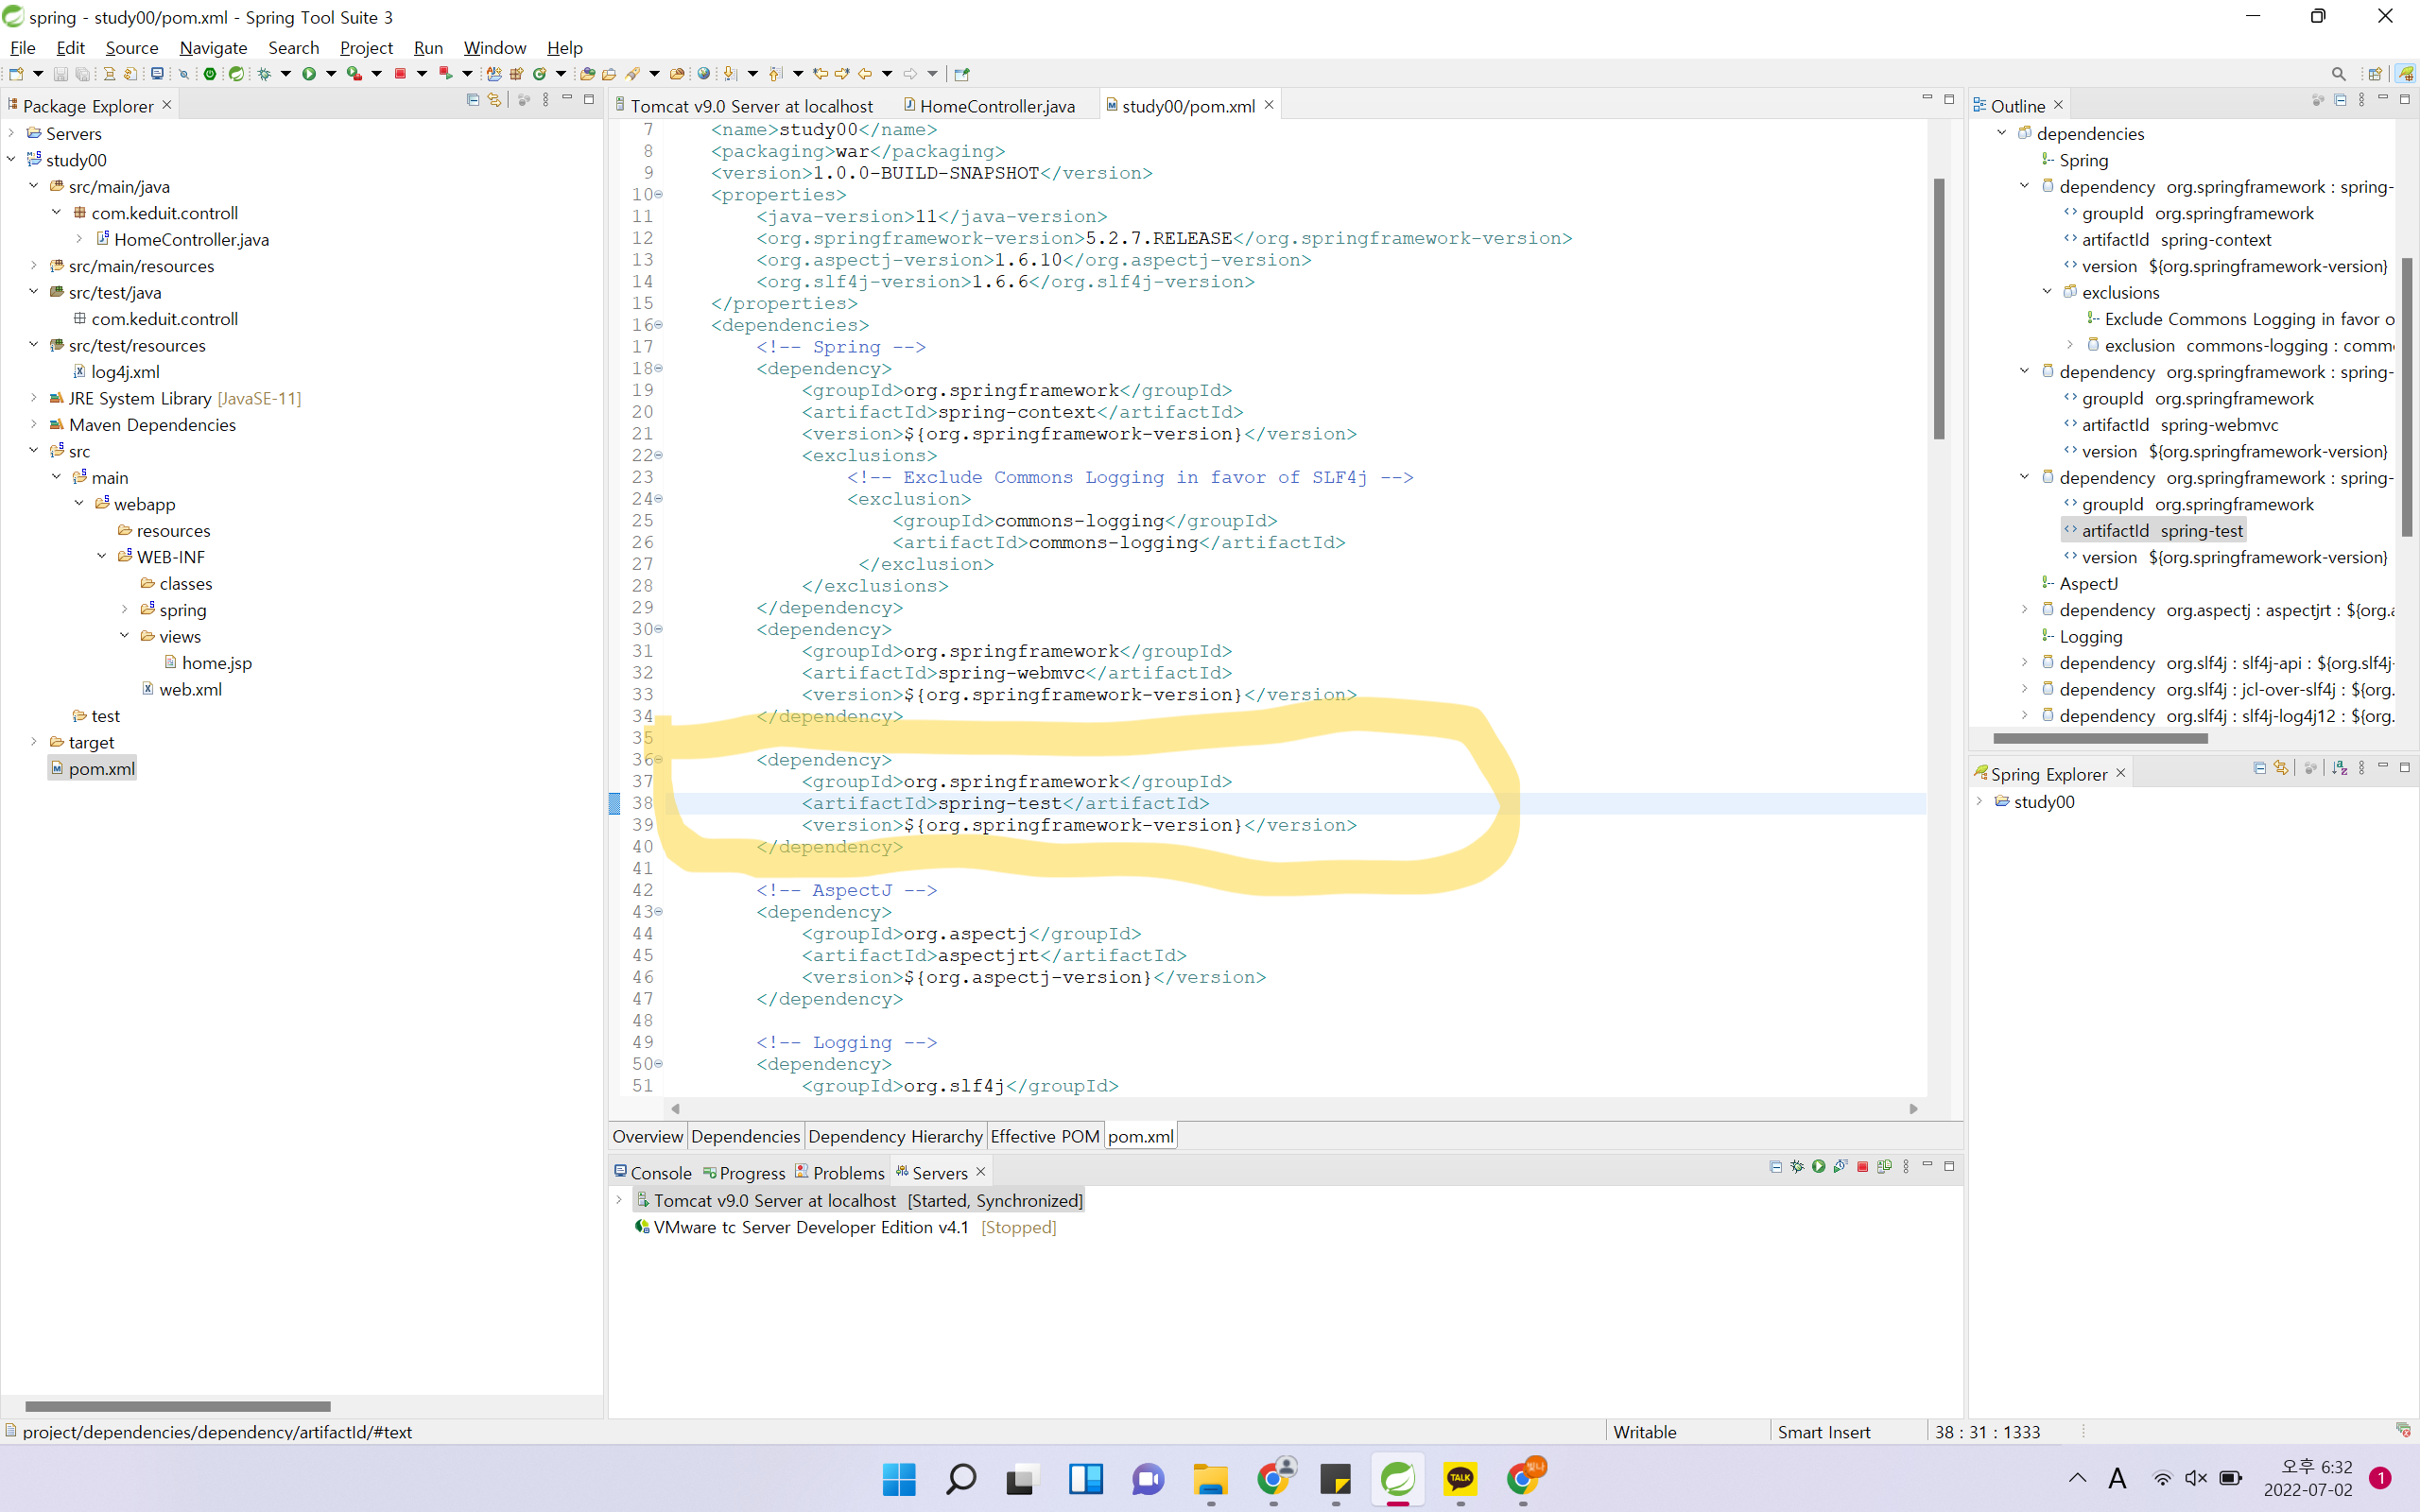Toggle Link with Editor in Package Explorer
The height and width of the screenshot is (1512, 2420).
494,100
